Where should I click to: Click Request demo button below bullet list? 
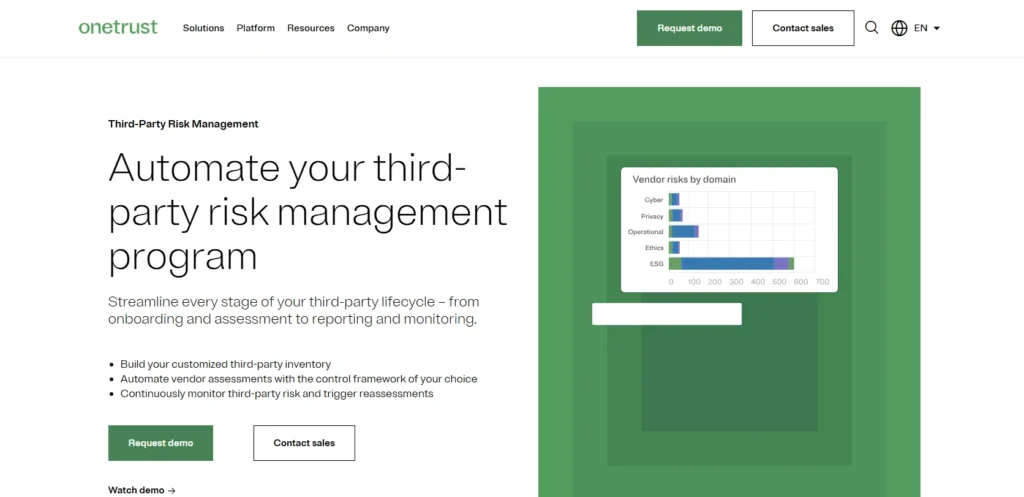coord(161,443)
